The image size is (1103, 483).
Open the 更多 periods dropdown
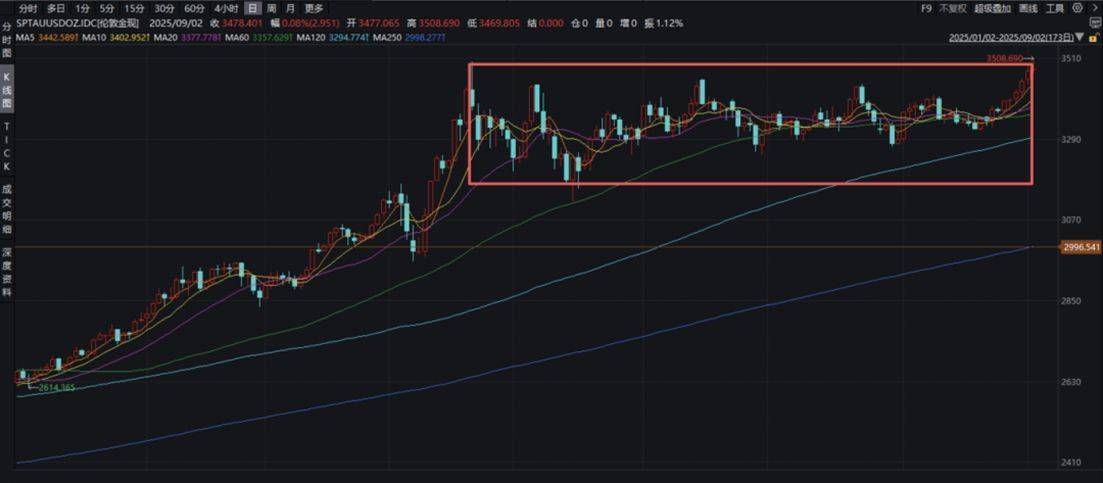click(313, 8)
